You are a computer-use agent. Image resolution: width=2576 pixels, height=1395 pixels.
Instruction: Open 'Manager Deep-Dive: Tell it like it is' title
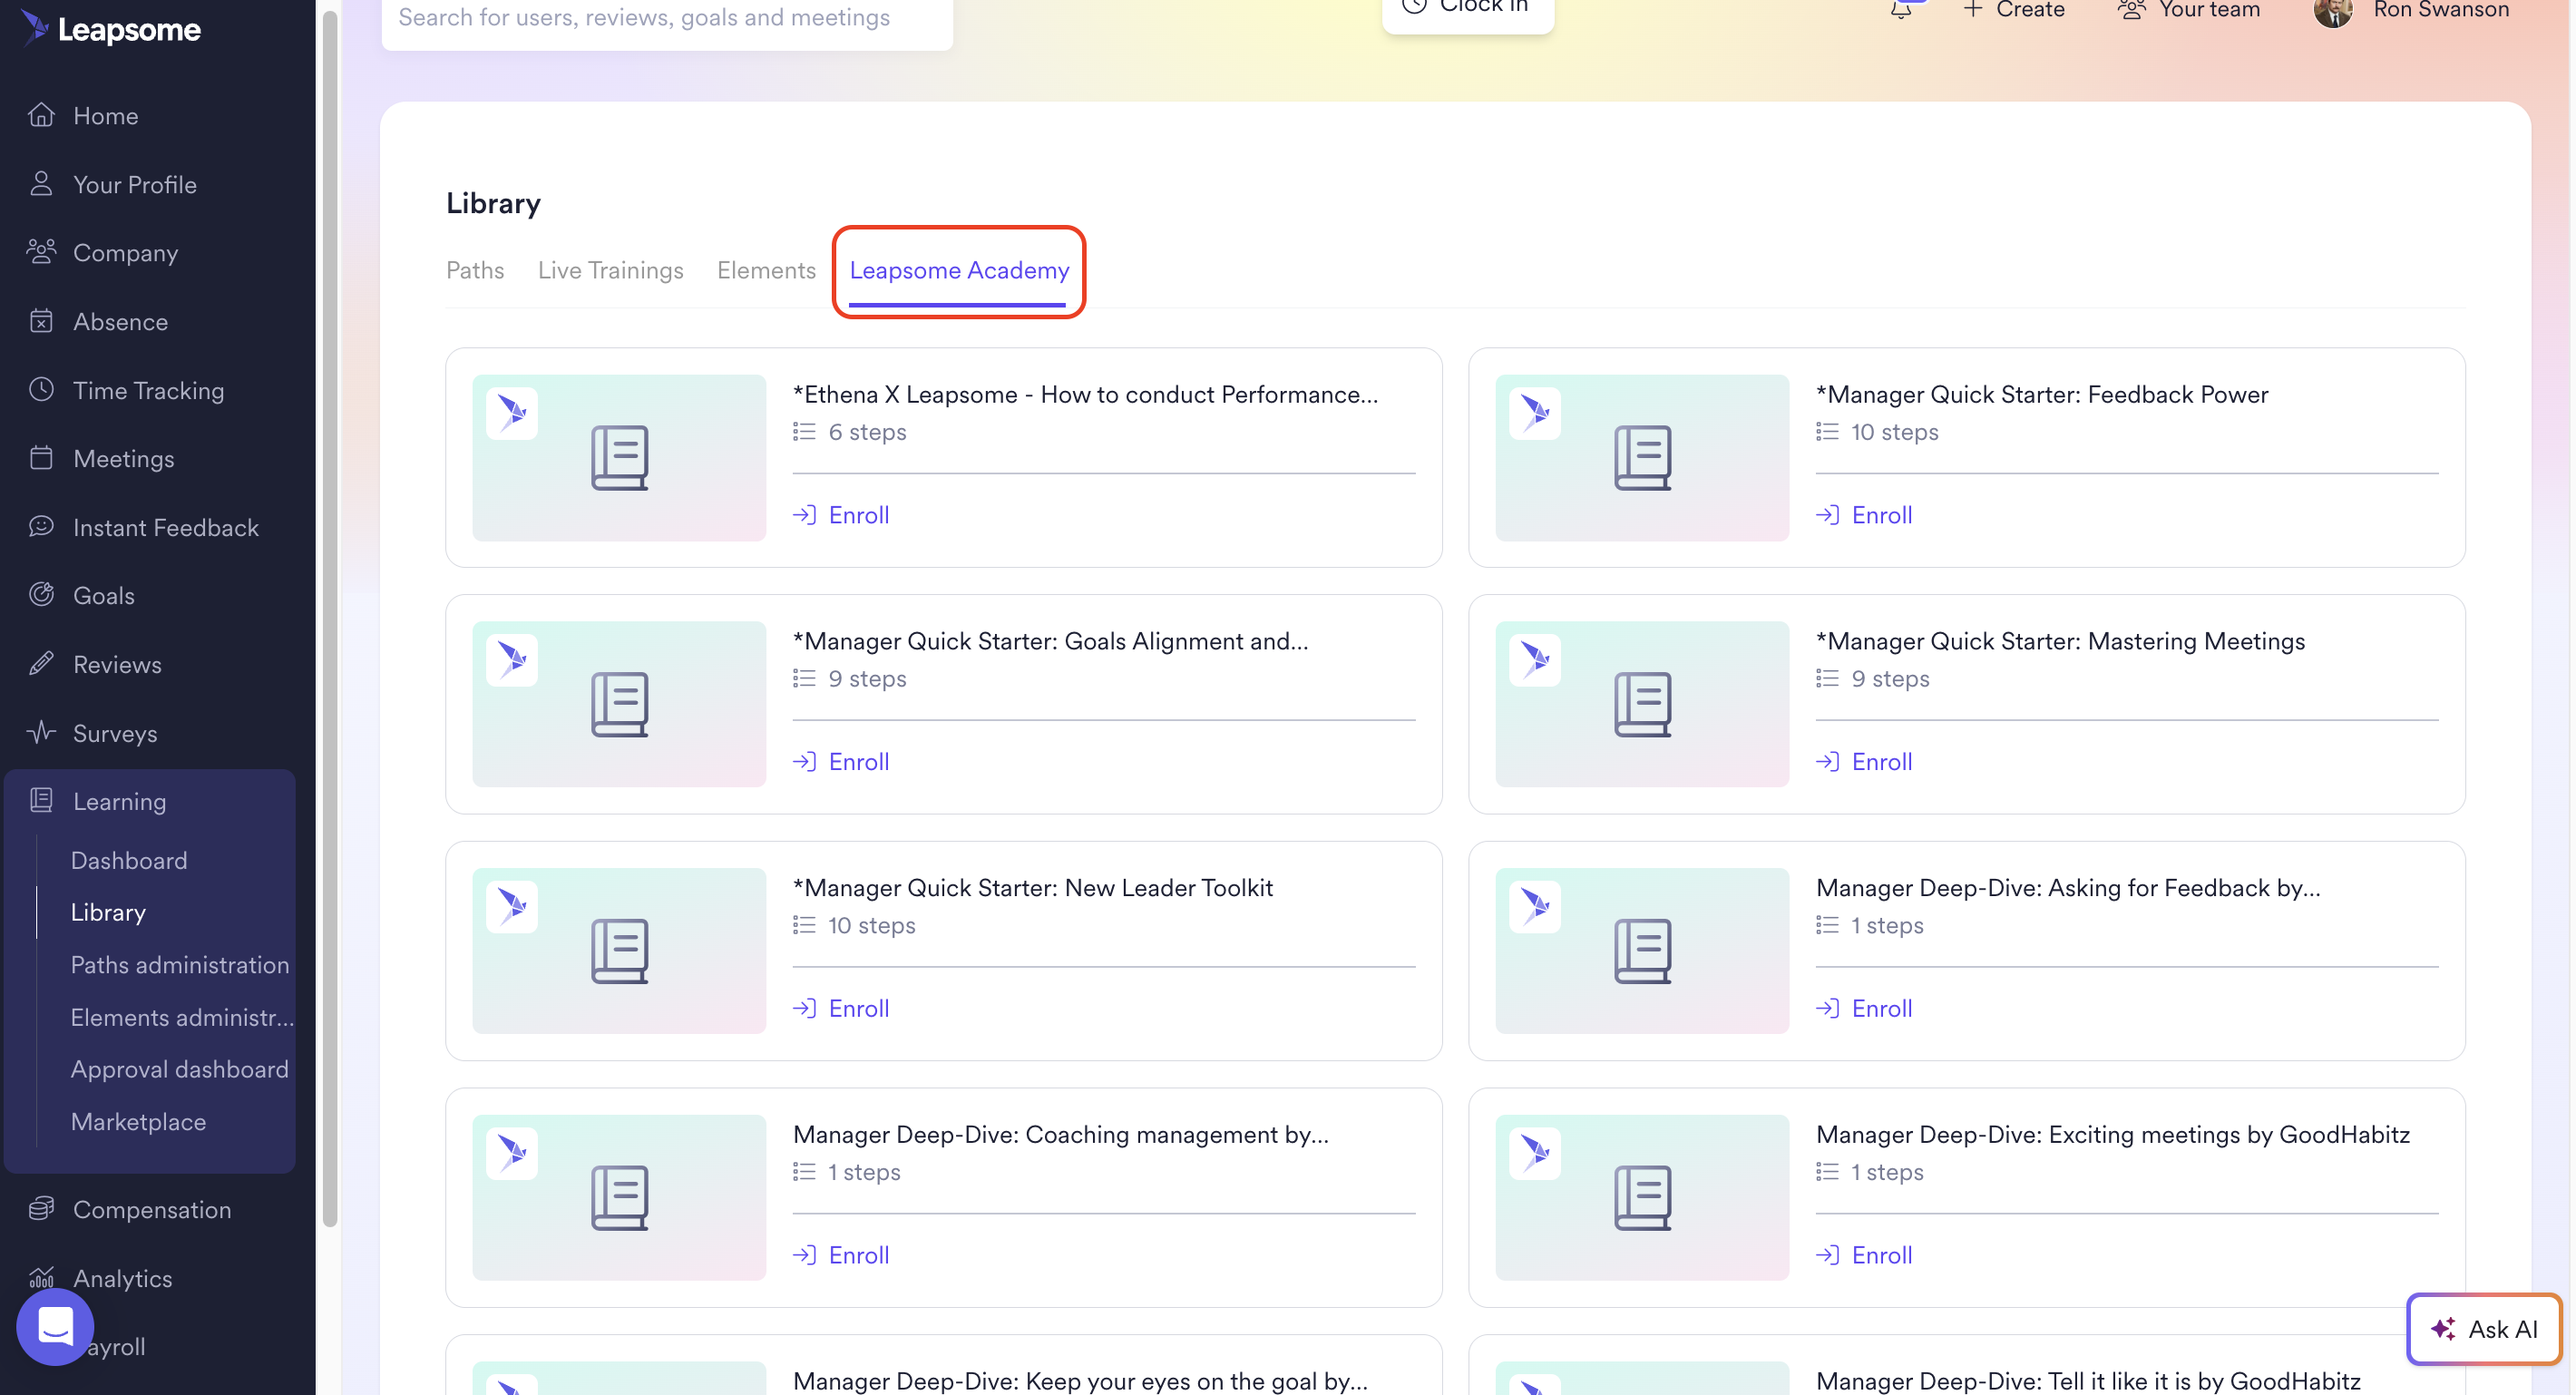click(2088, 1381)
